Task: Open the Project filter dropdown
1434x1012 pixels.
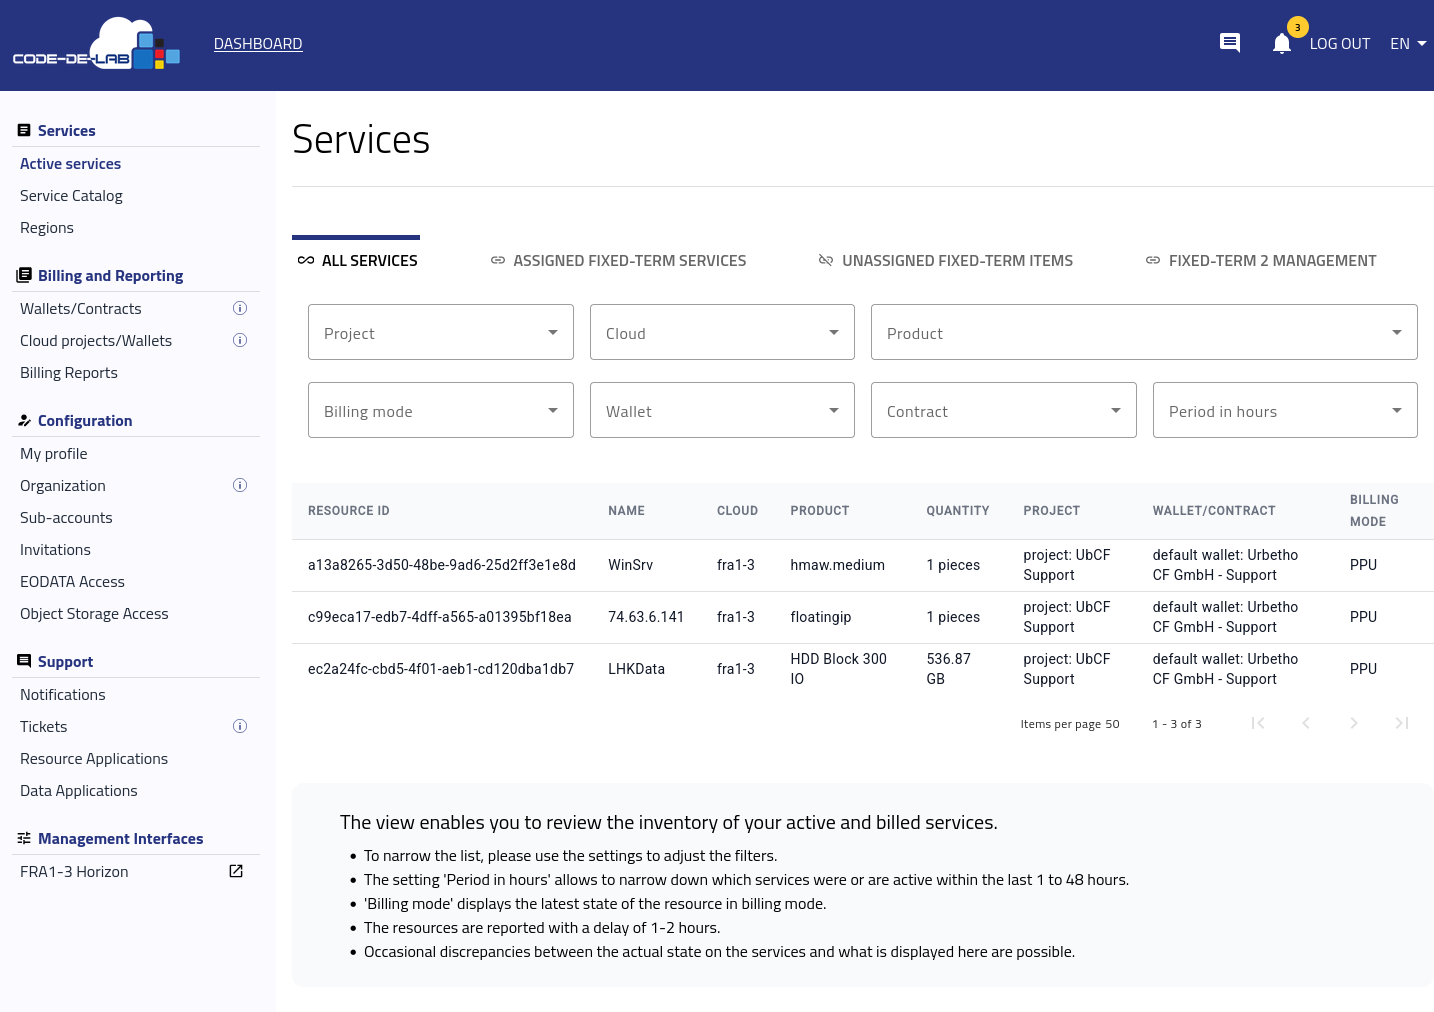Action: point(441,332)
